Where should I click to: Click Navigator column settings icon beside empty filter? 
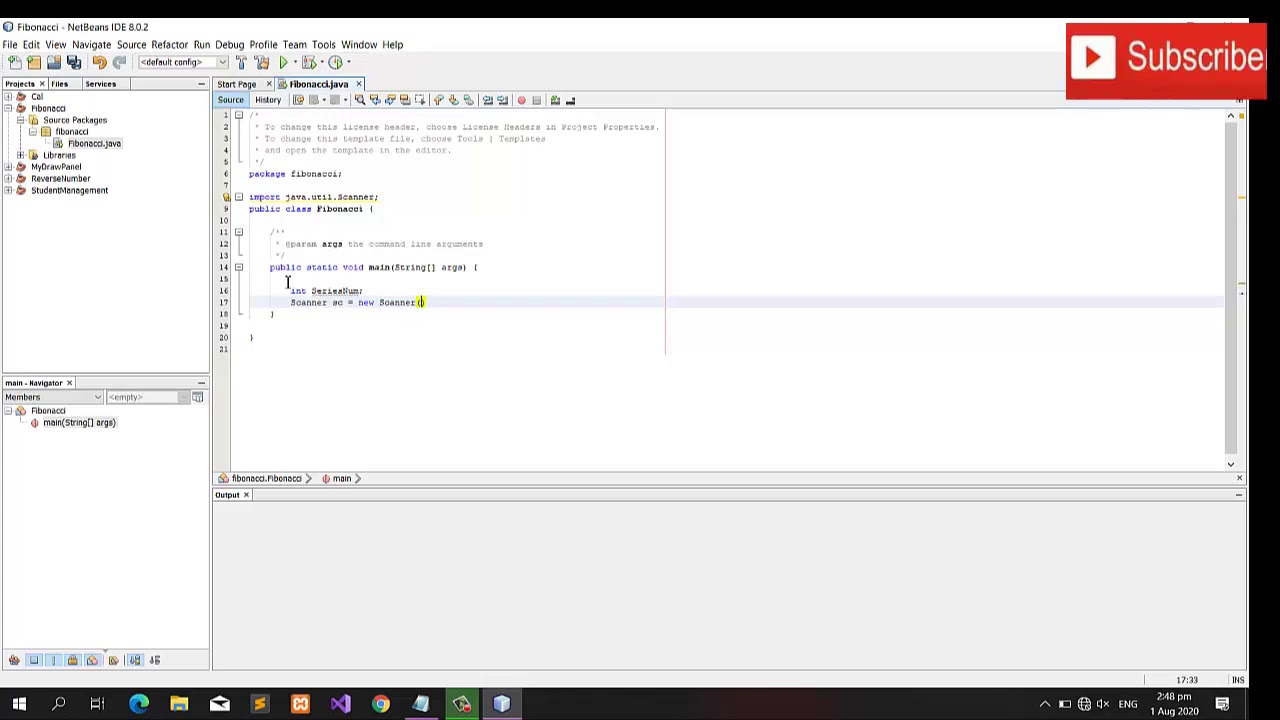(197, 397)
